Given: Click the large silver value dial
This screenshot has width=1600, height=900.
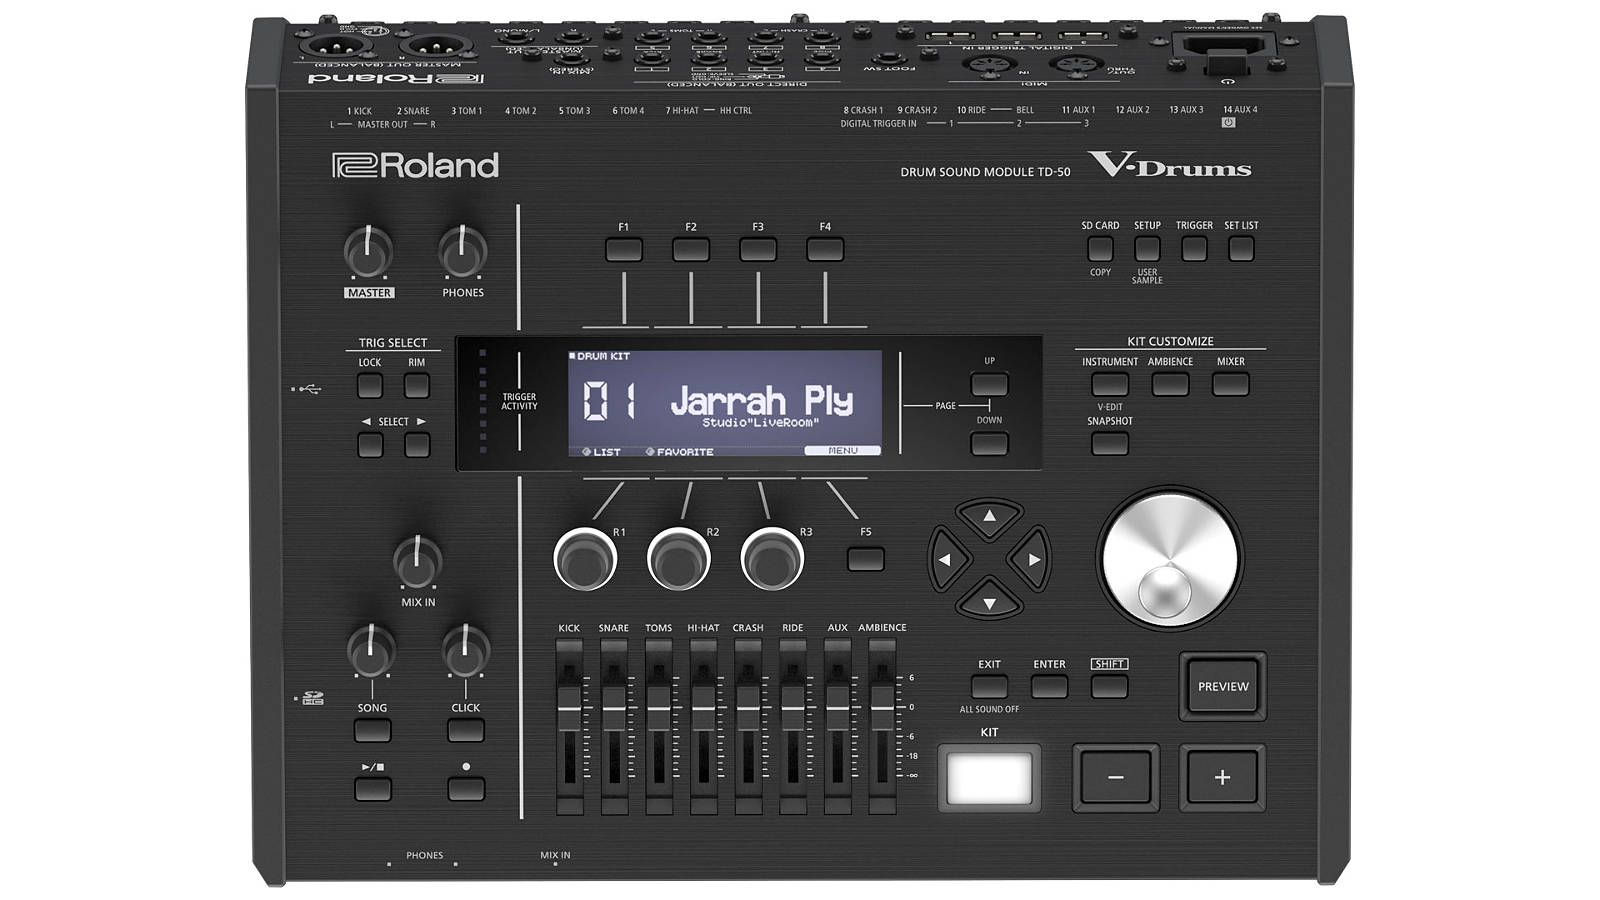Looking at the screenshot, I should (1168, 559).
